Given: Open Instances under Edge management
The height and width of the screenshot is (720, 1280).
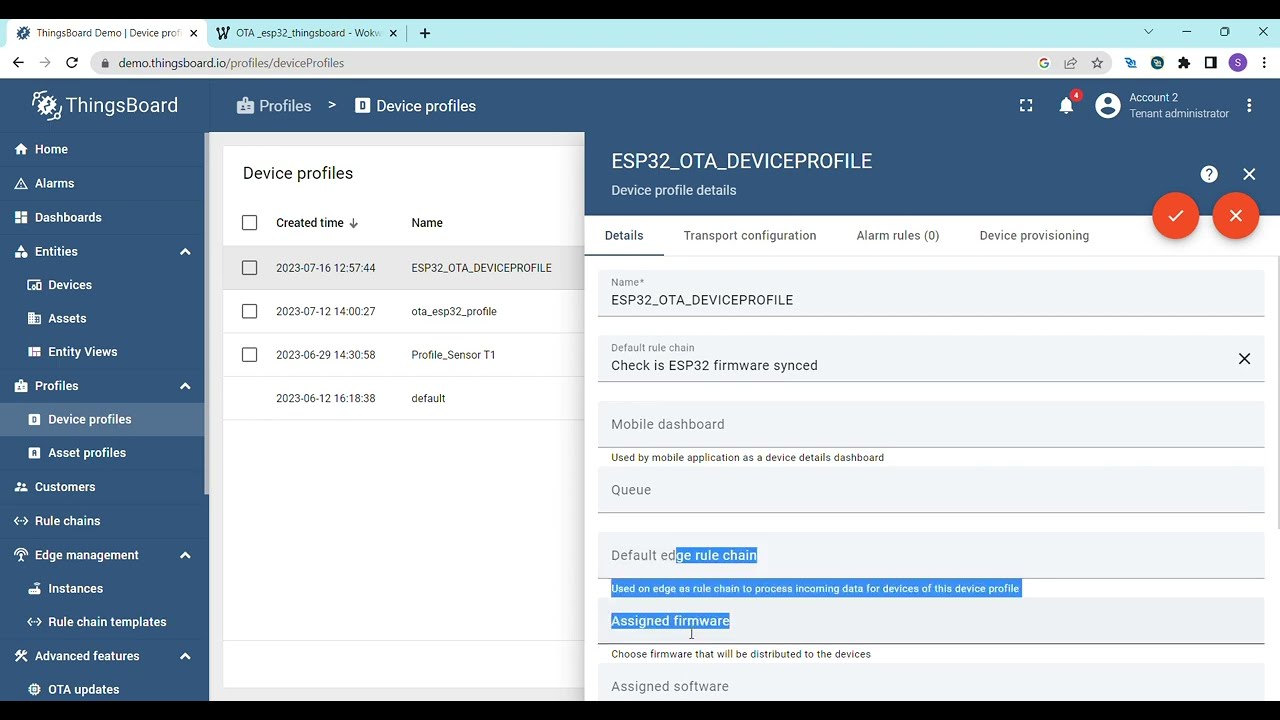Looking at the screenshot, I should (104, 588).
